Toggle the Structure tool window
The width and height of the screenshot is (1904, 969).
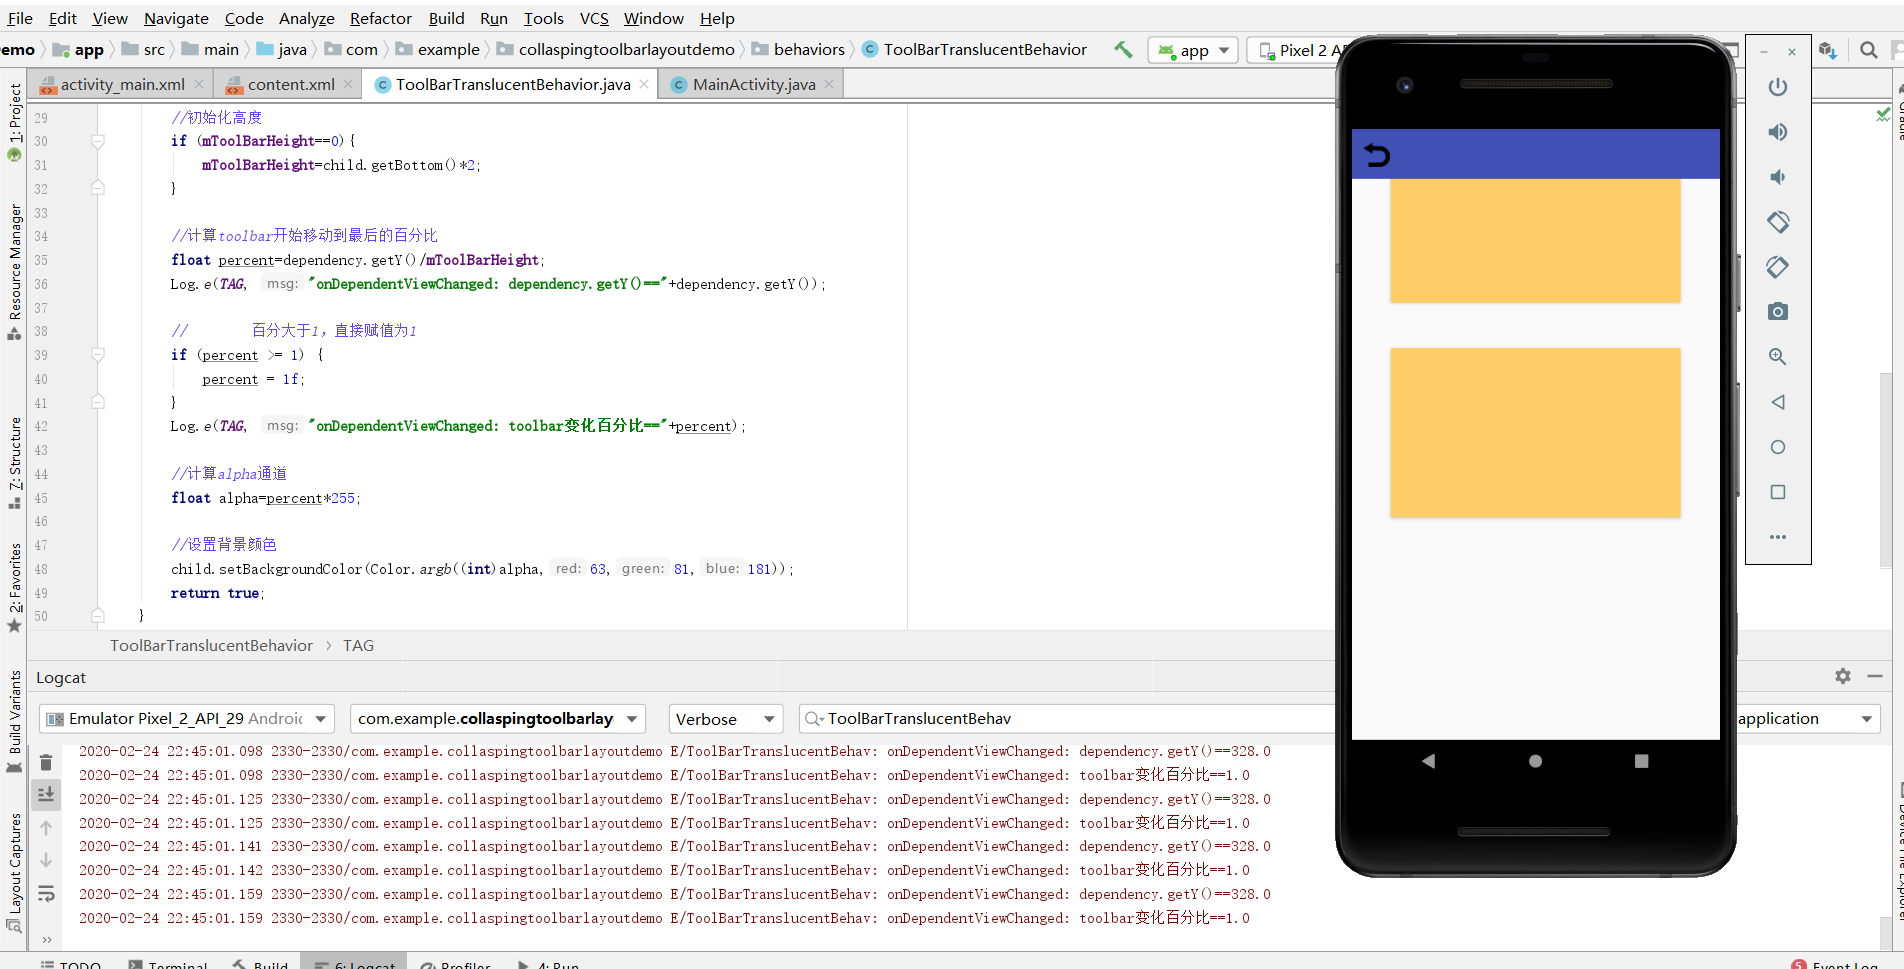[x=15, y=463]
